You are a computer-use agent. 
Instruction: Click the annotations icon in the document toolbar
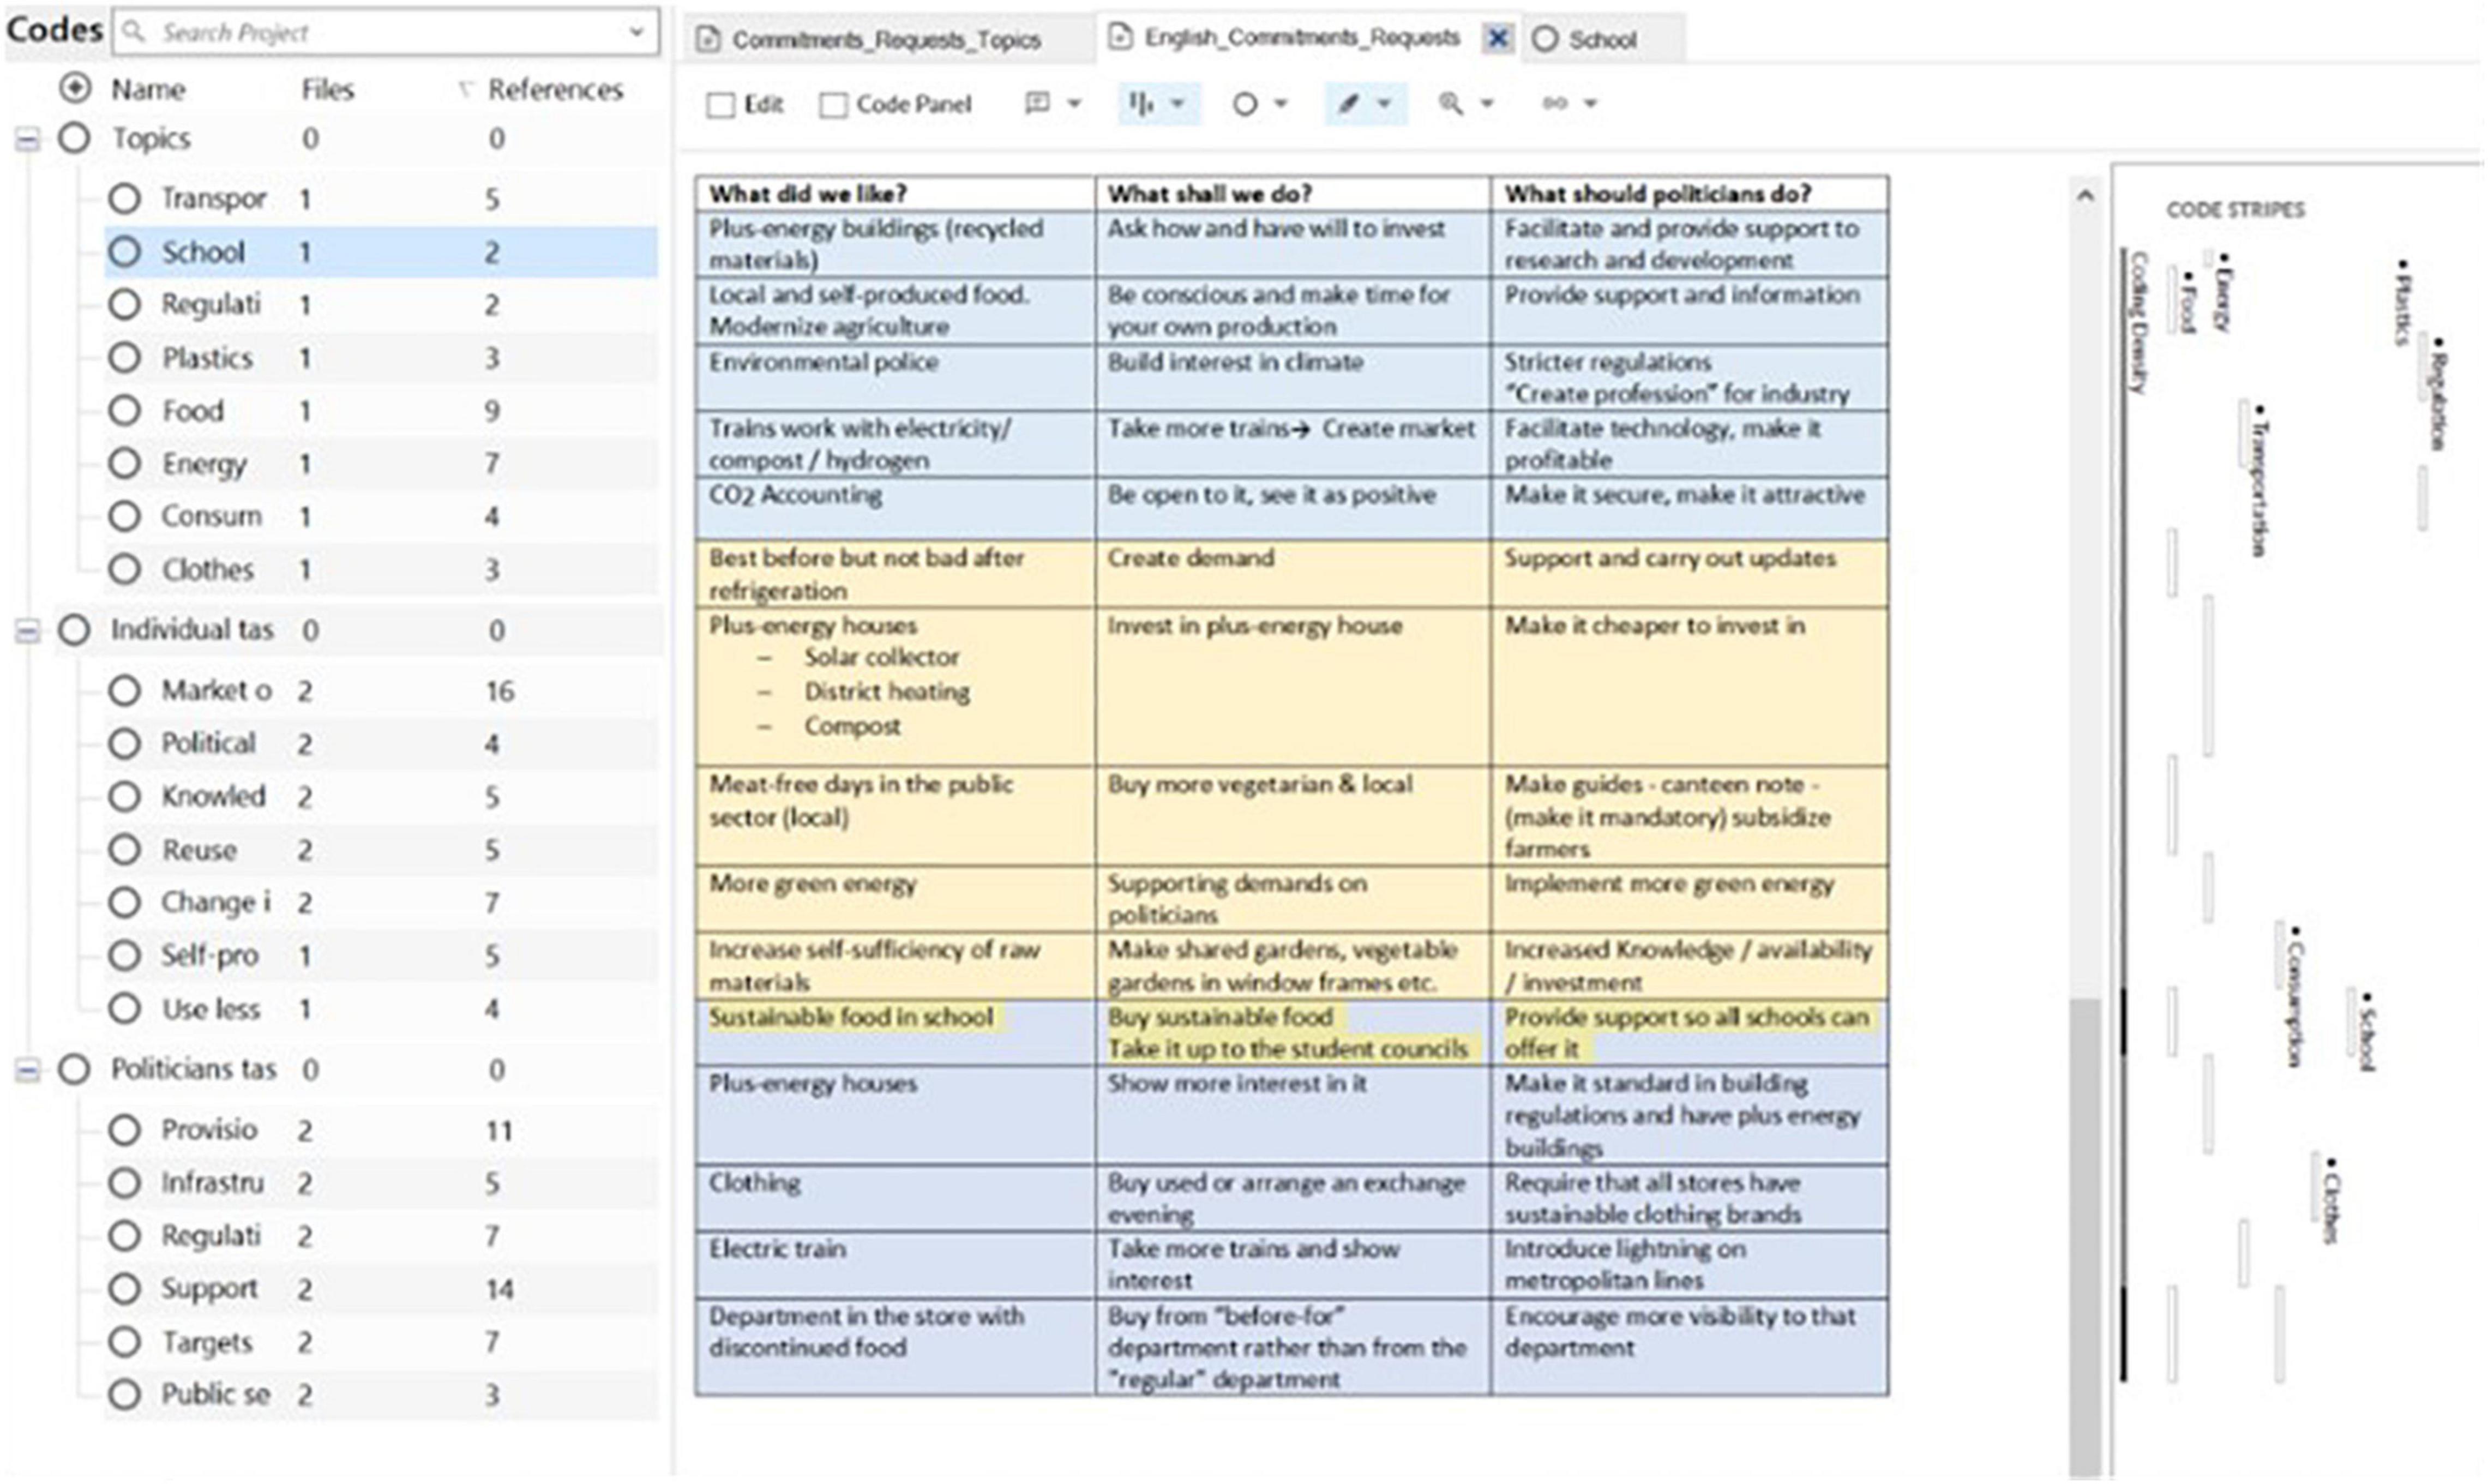point(1037,103)
